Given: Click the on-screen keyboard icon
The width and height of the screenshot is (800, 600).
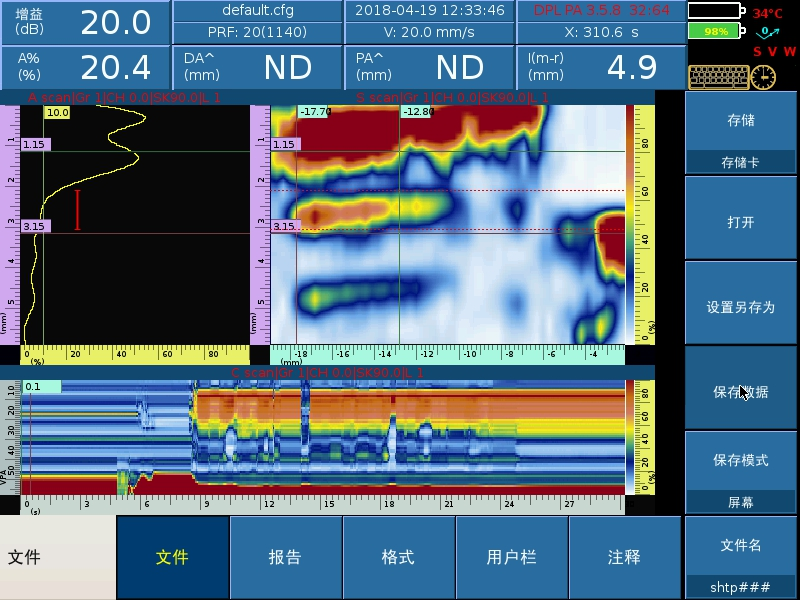Looking at the screenshot, I should click(717, 77).
